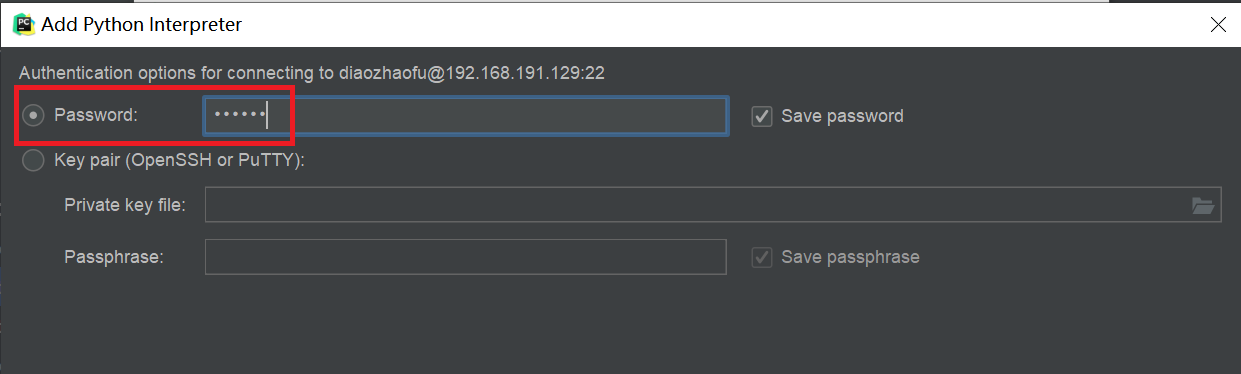The image size is (1241, 374).
Task: Focus the Passphrase text field
Action: [465, 257]
